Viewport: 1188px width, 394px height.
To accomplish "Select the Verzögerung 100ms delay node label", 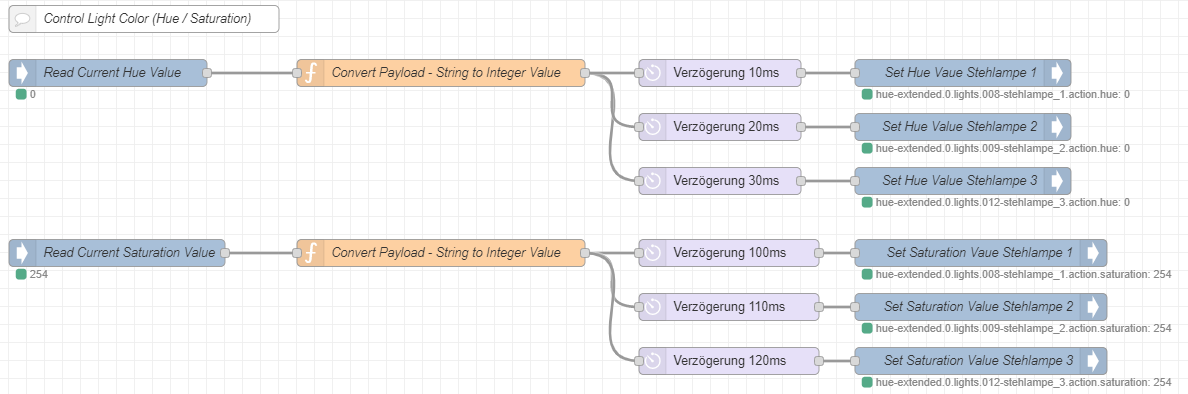I will pyautogui.click(x=730, y=253).
